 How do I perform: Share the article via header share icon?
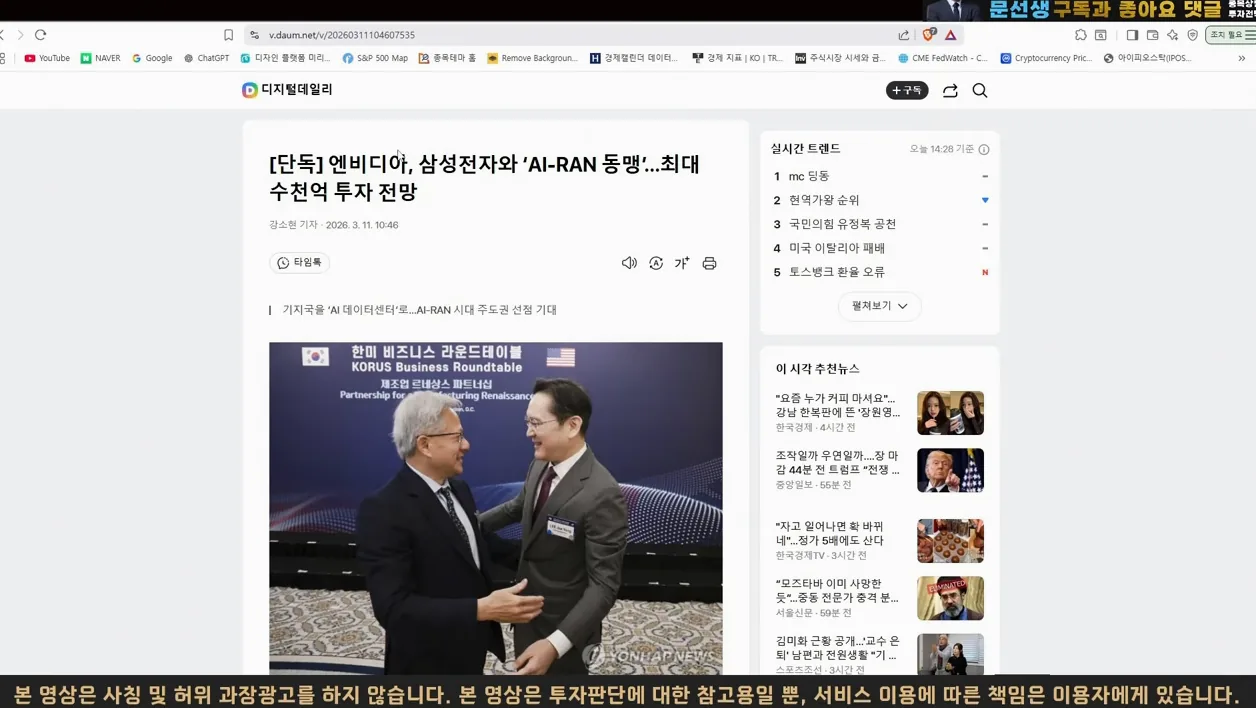[x=950, y=90]
